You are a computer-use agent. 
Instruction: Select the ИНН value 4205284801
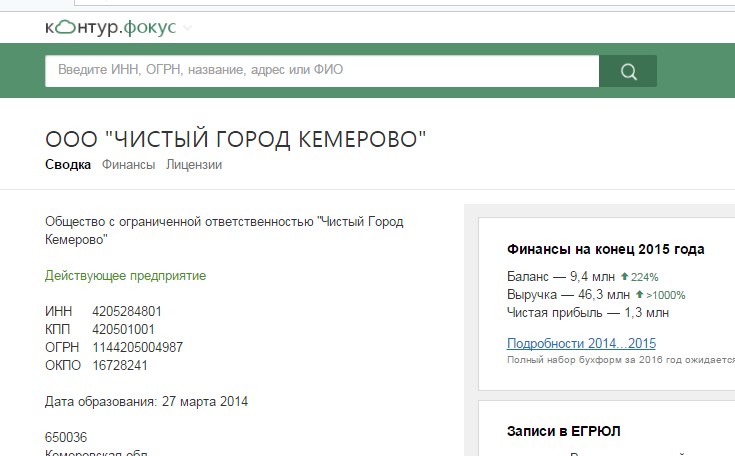127,312
